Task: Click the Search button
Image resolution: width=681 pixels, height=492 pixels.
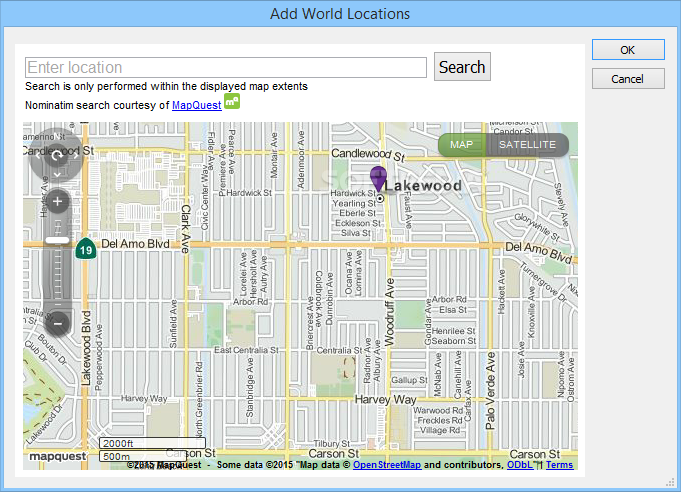Action: click(462, 67)
